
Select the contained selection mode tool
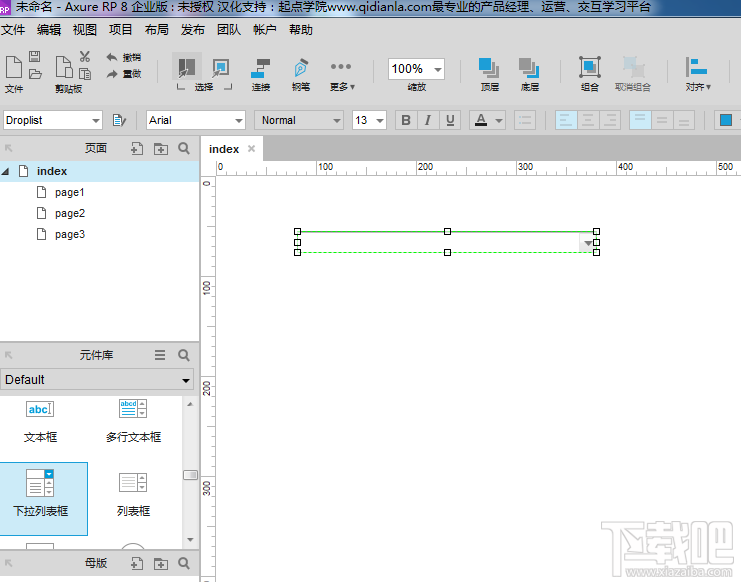pyautogui.click(x=221, y=68)
